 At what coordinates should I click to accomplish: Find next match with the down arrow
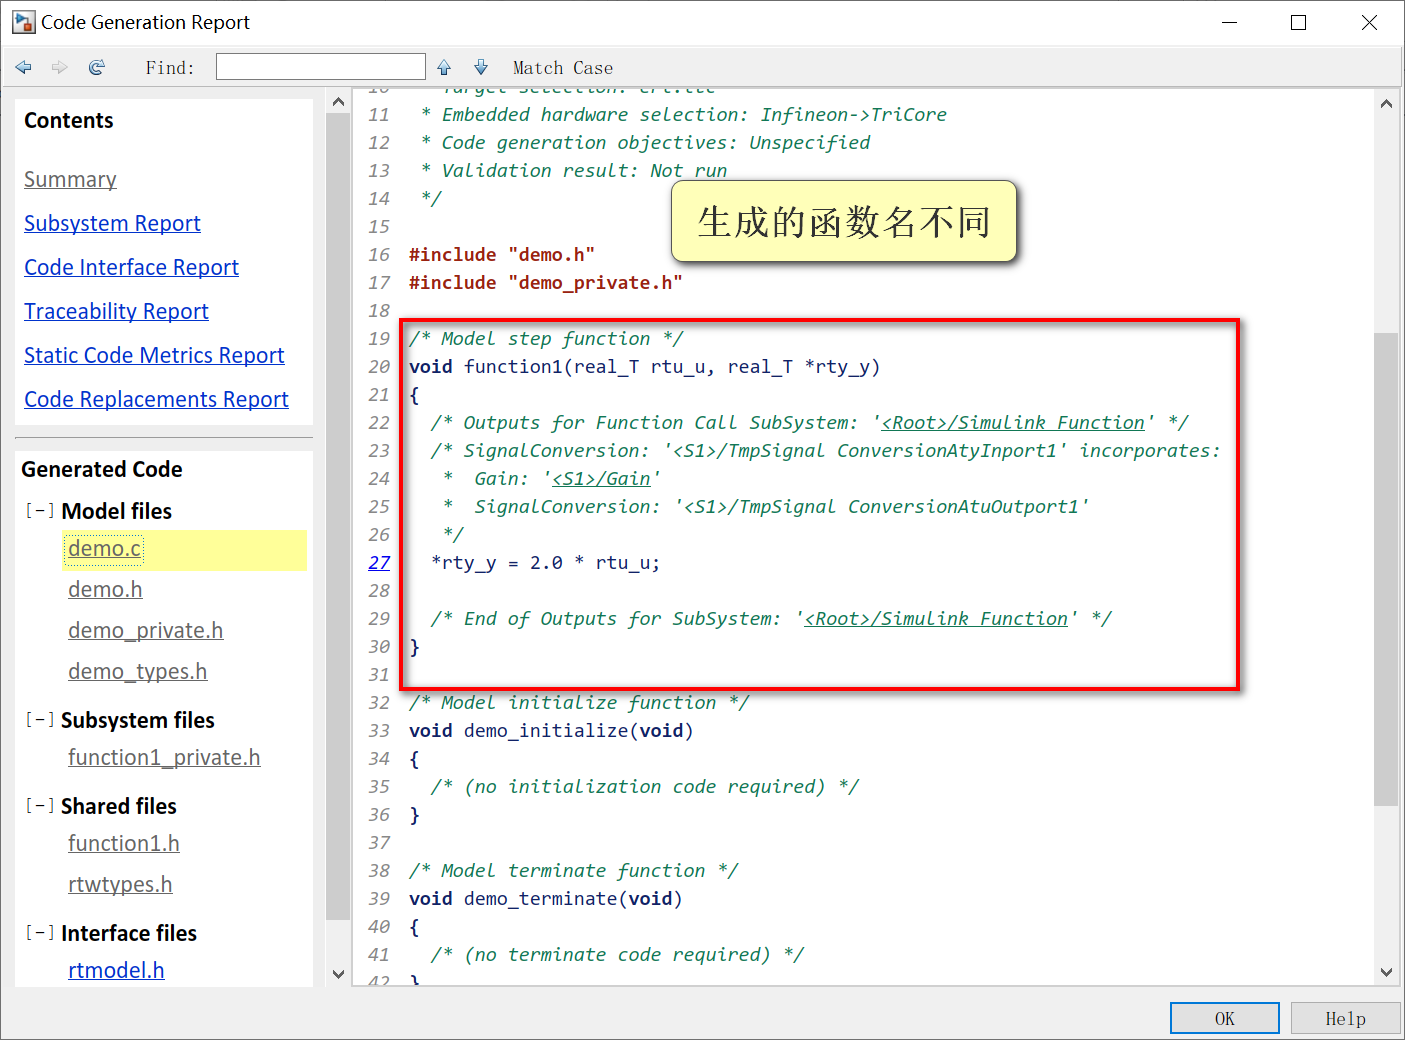coord(481,67)
